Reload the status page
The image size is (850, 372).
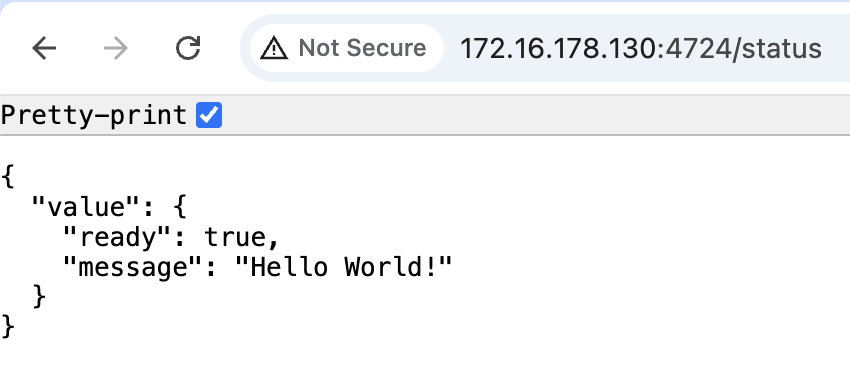pyautogui.click(x=188, y=48)
